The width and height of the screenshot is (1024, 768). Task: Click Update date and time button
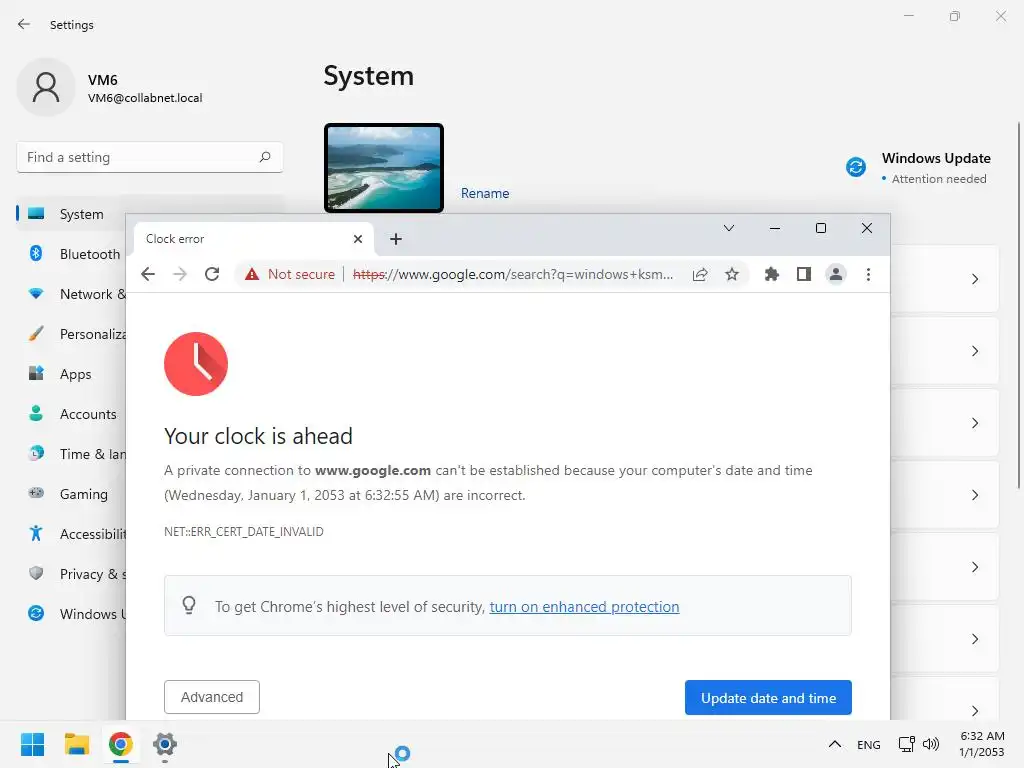click(x=768, y=697)
